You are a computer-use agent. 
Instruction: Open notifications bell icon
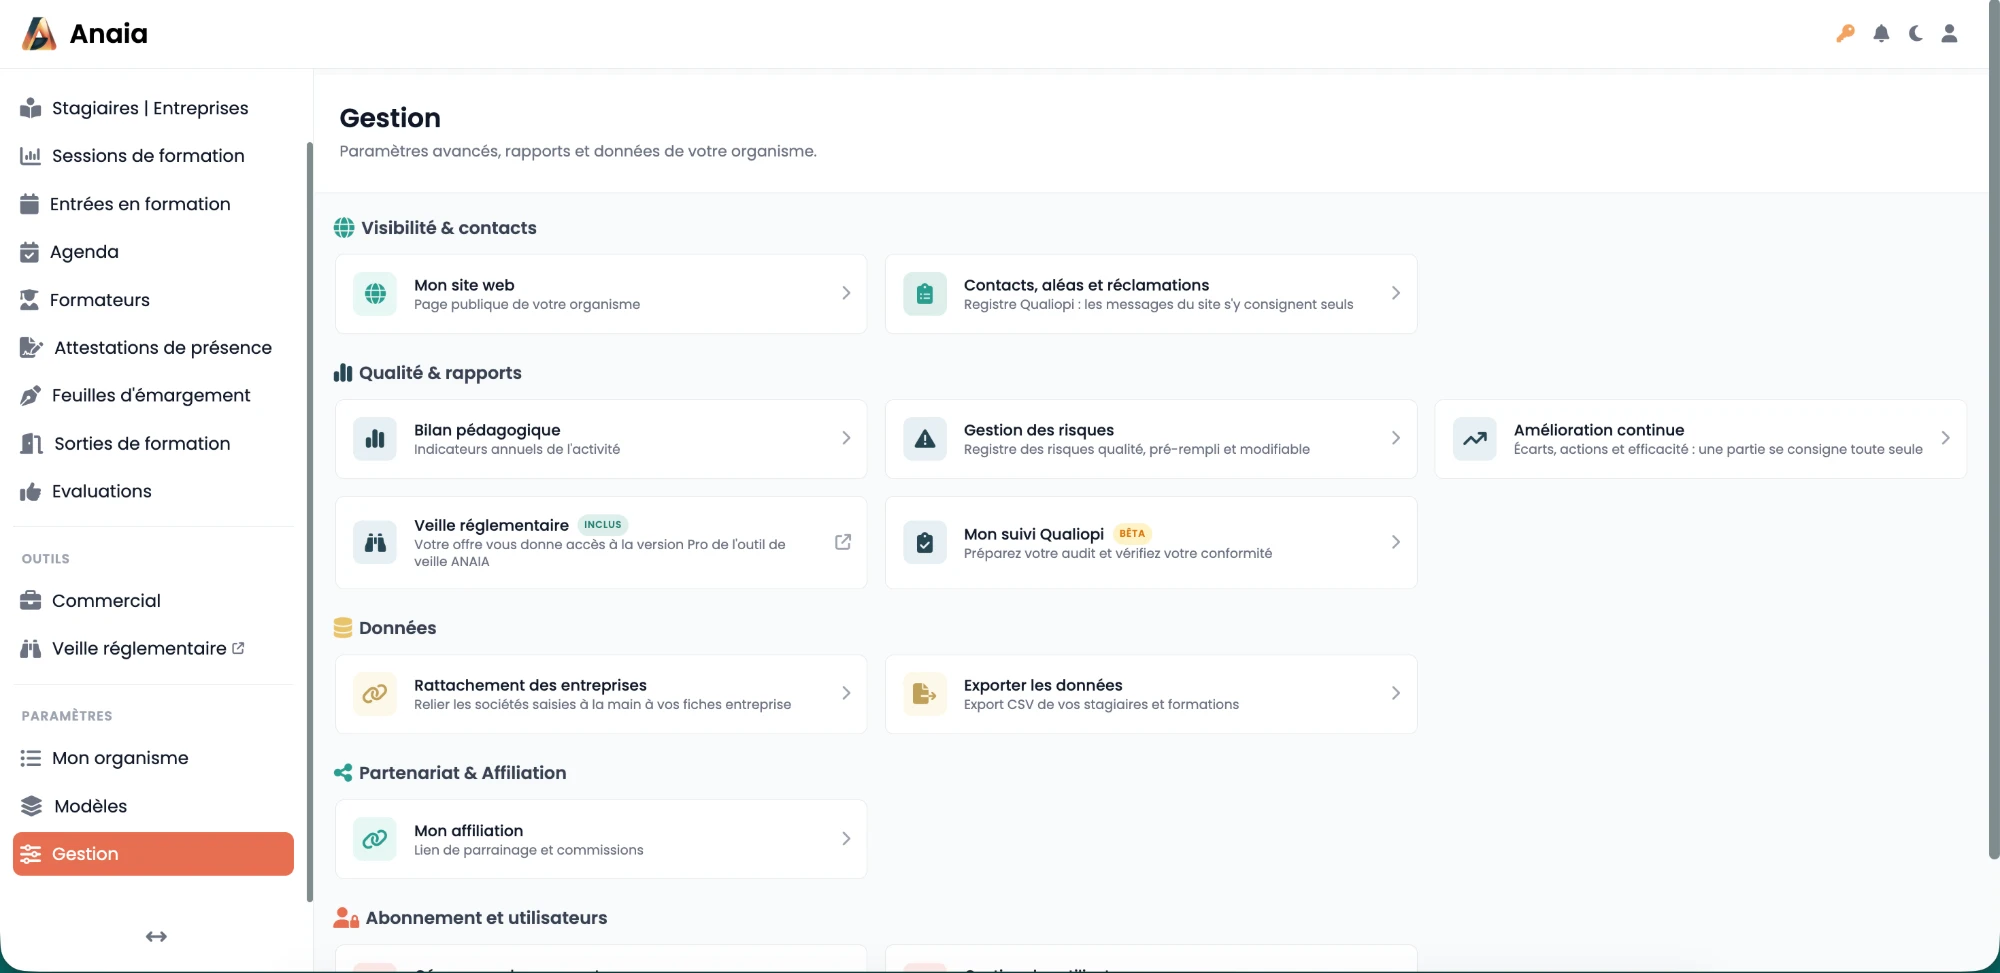pyautogui.click(x=1881, y=33)
